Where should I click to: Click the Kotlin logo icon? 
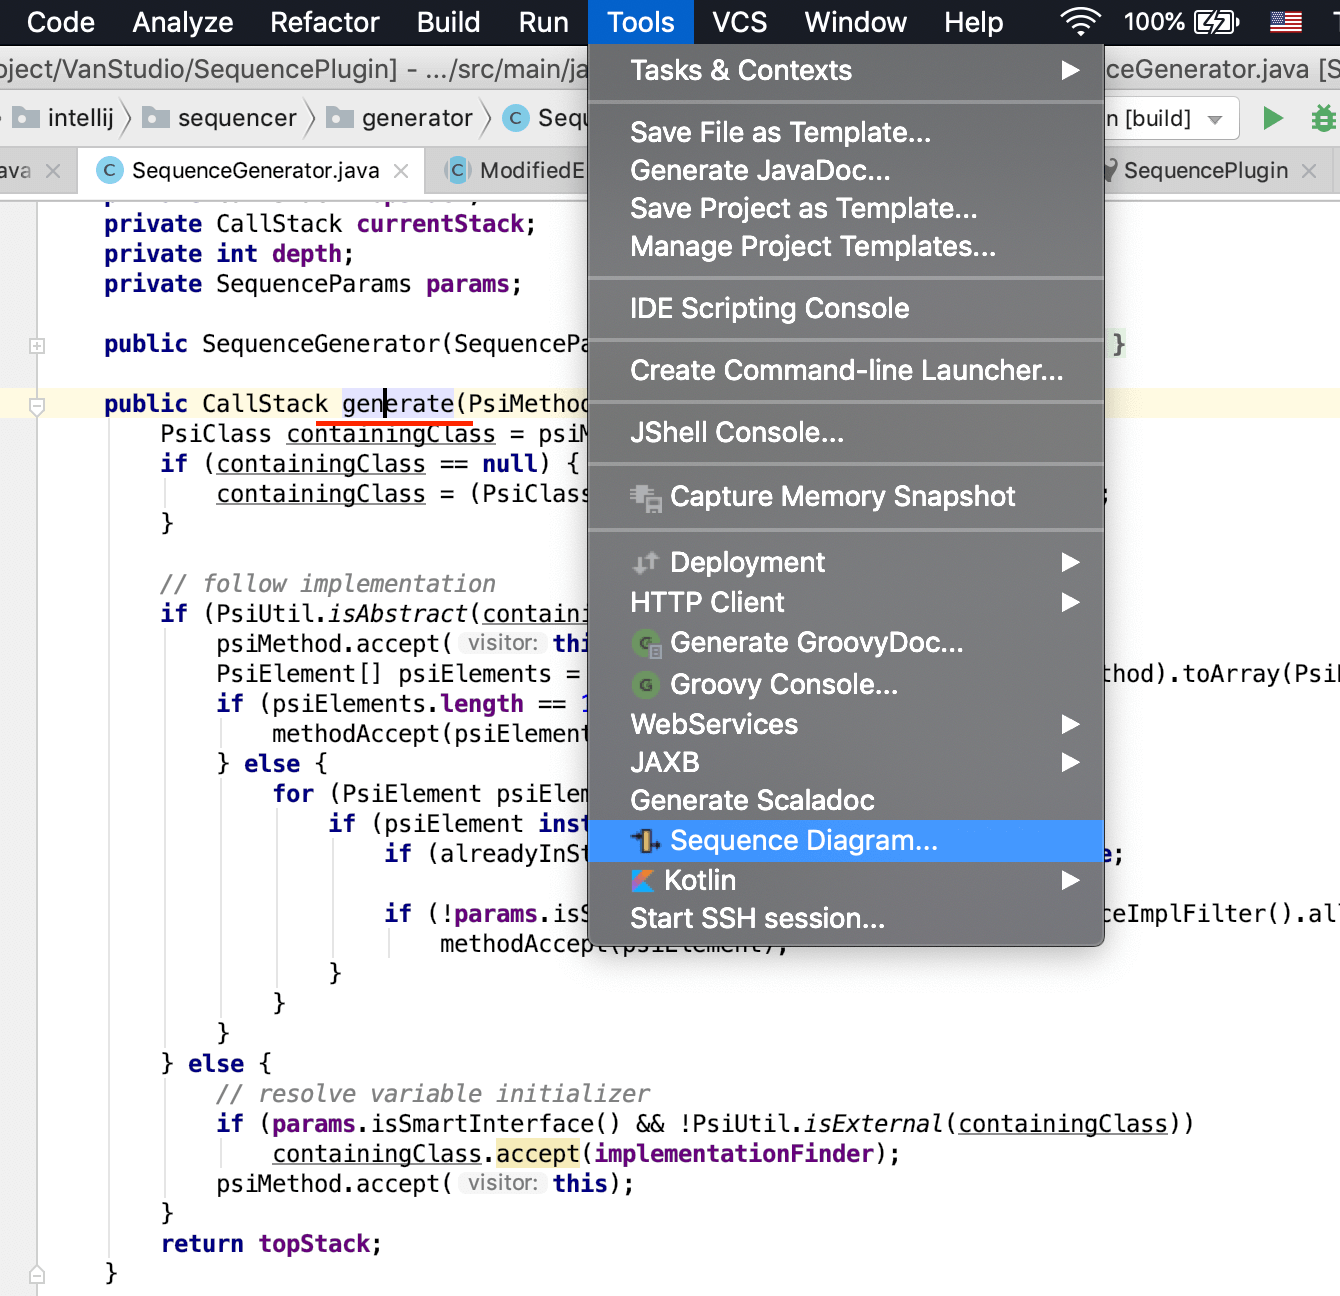click(x=643, y=881)
